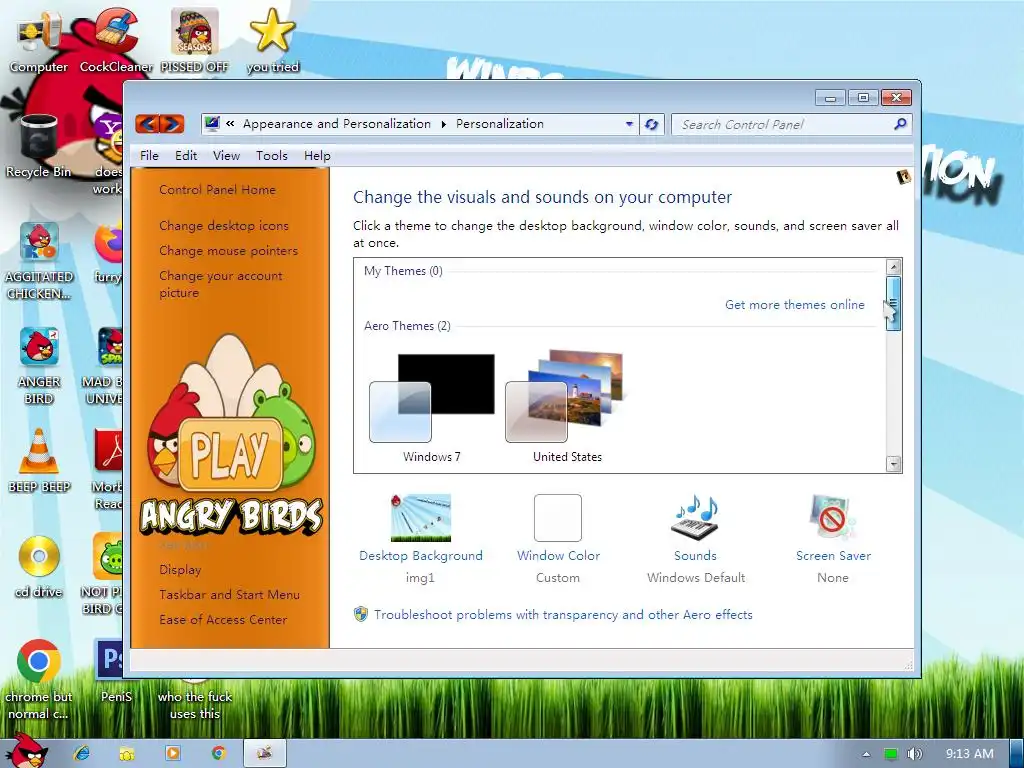1024x768 pixels.
Task: Click the volume speaker tray icon
Action: click(914, 754)
